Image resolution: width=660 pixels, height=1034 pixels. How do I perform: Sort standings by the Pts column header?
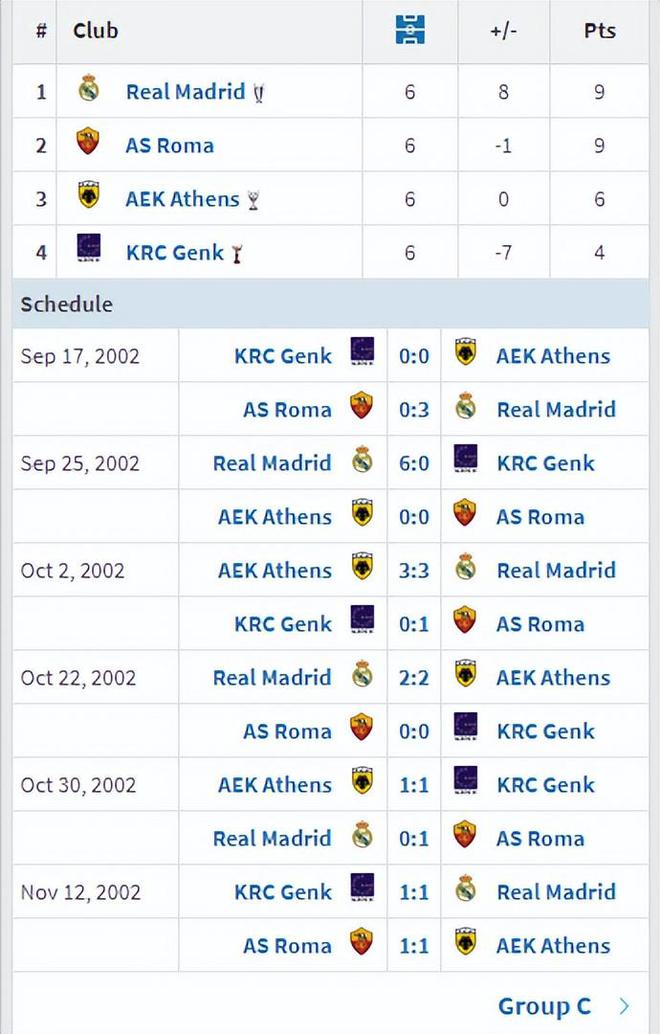(599, 31)
